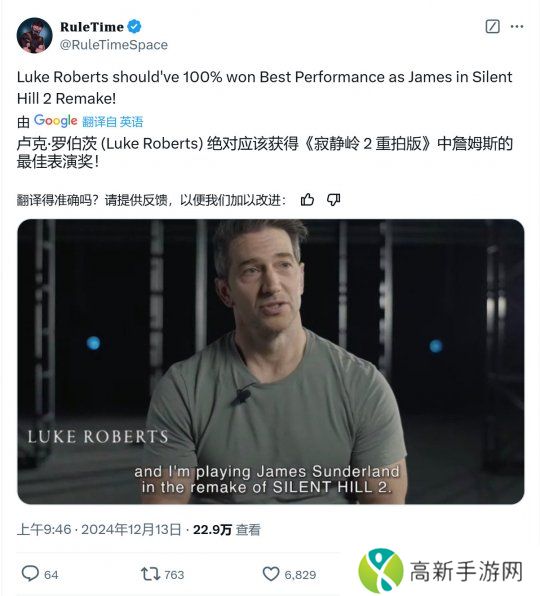This screenshot has width=540, height=596.
Task: Click the 763 reposts count
Action: click(x=174, y=574)
